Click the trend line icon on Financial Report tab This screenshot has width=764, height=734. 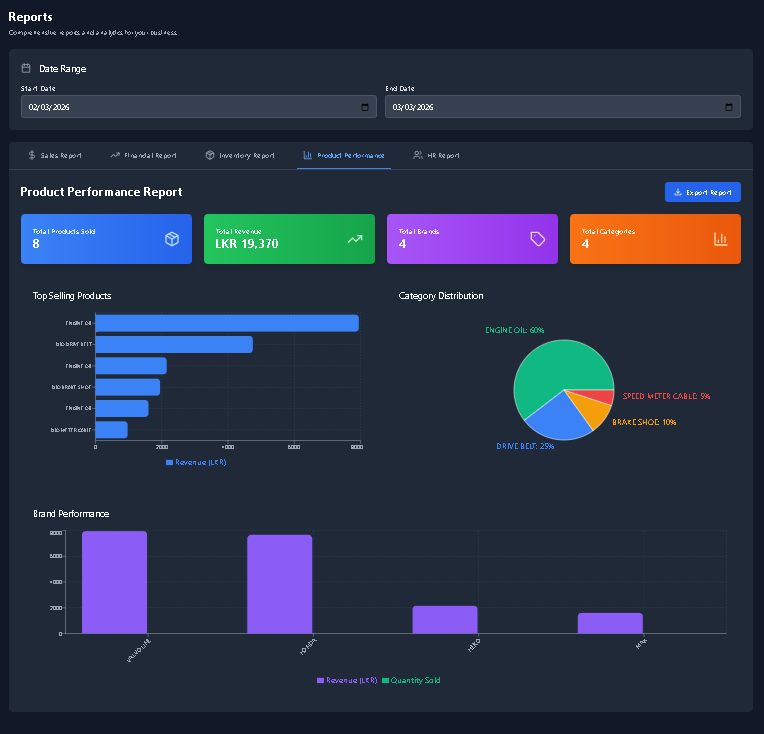pos(115,155)
